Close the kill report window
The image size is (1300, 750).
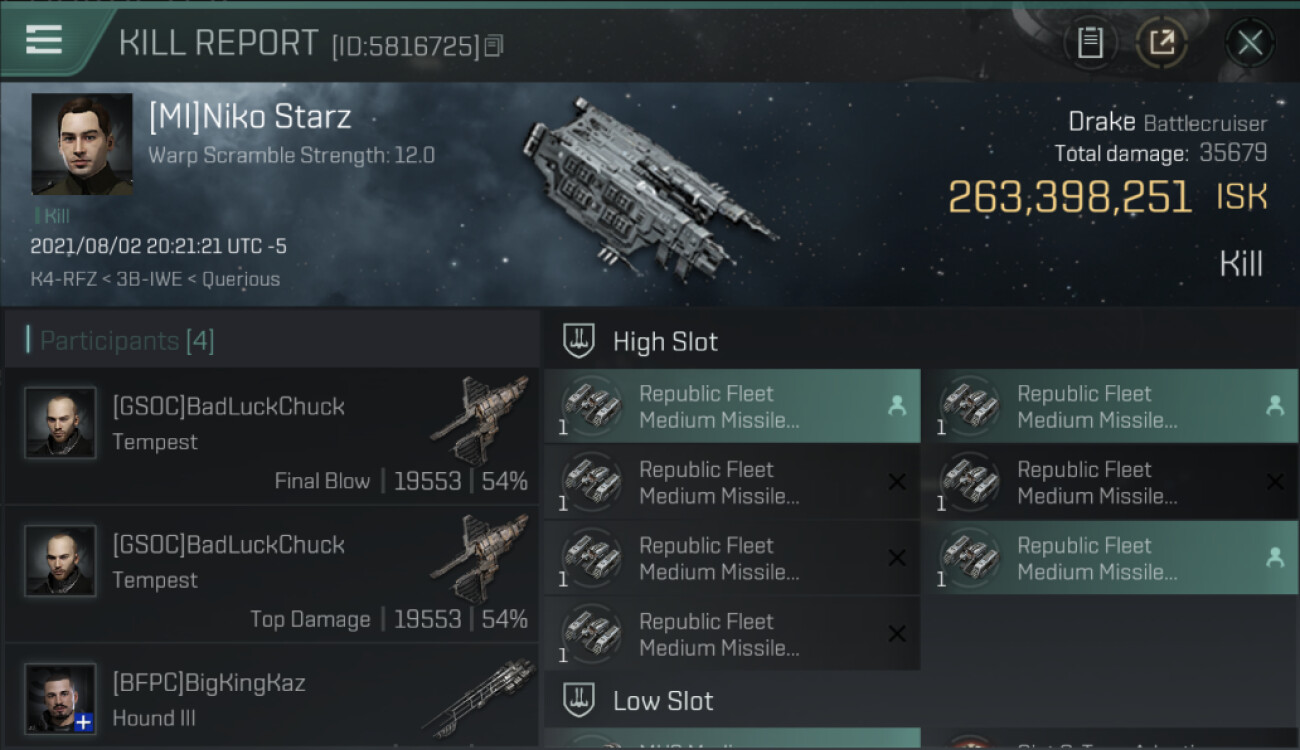1249,42
